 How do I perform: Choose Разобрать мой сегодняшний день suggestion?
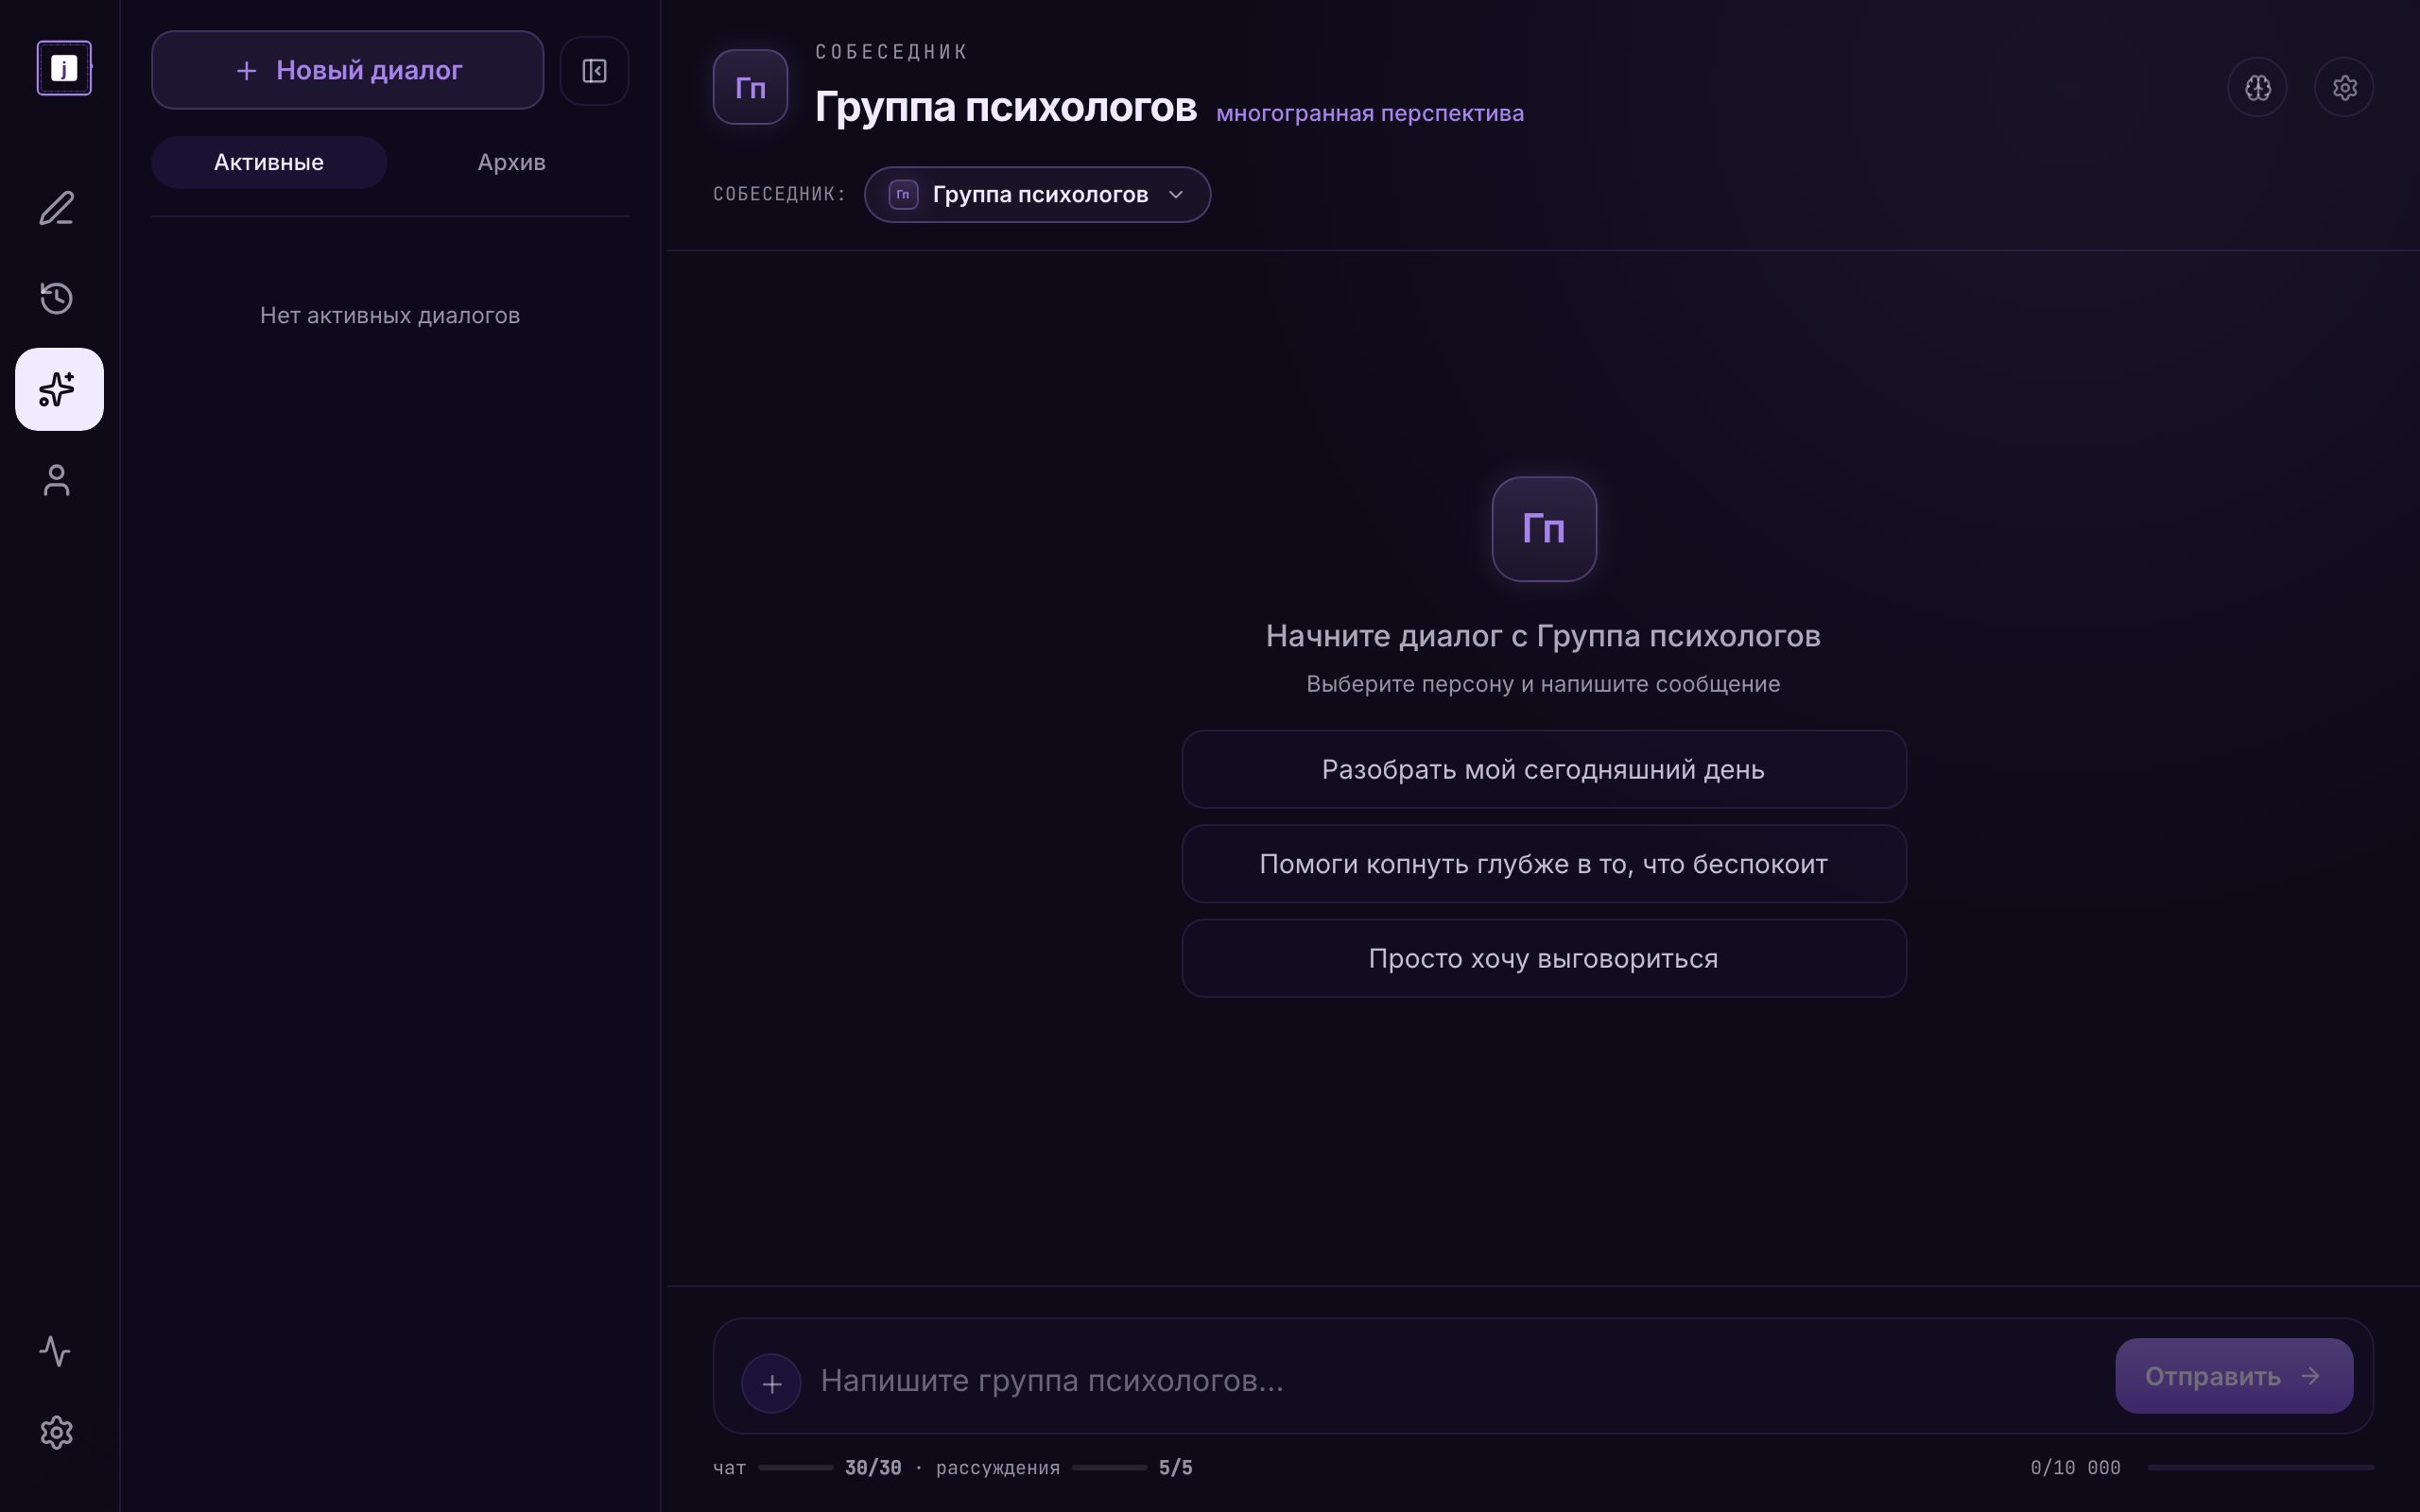tap(1544, 769)
